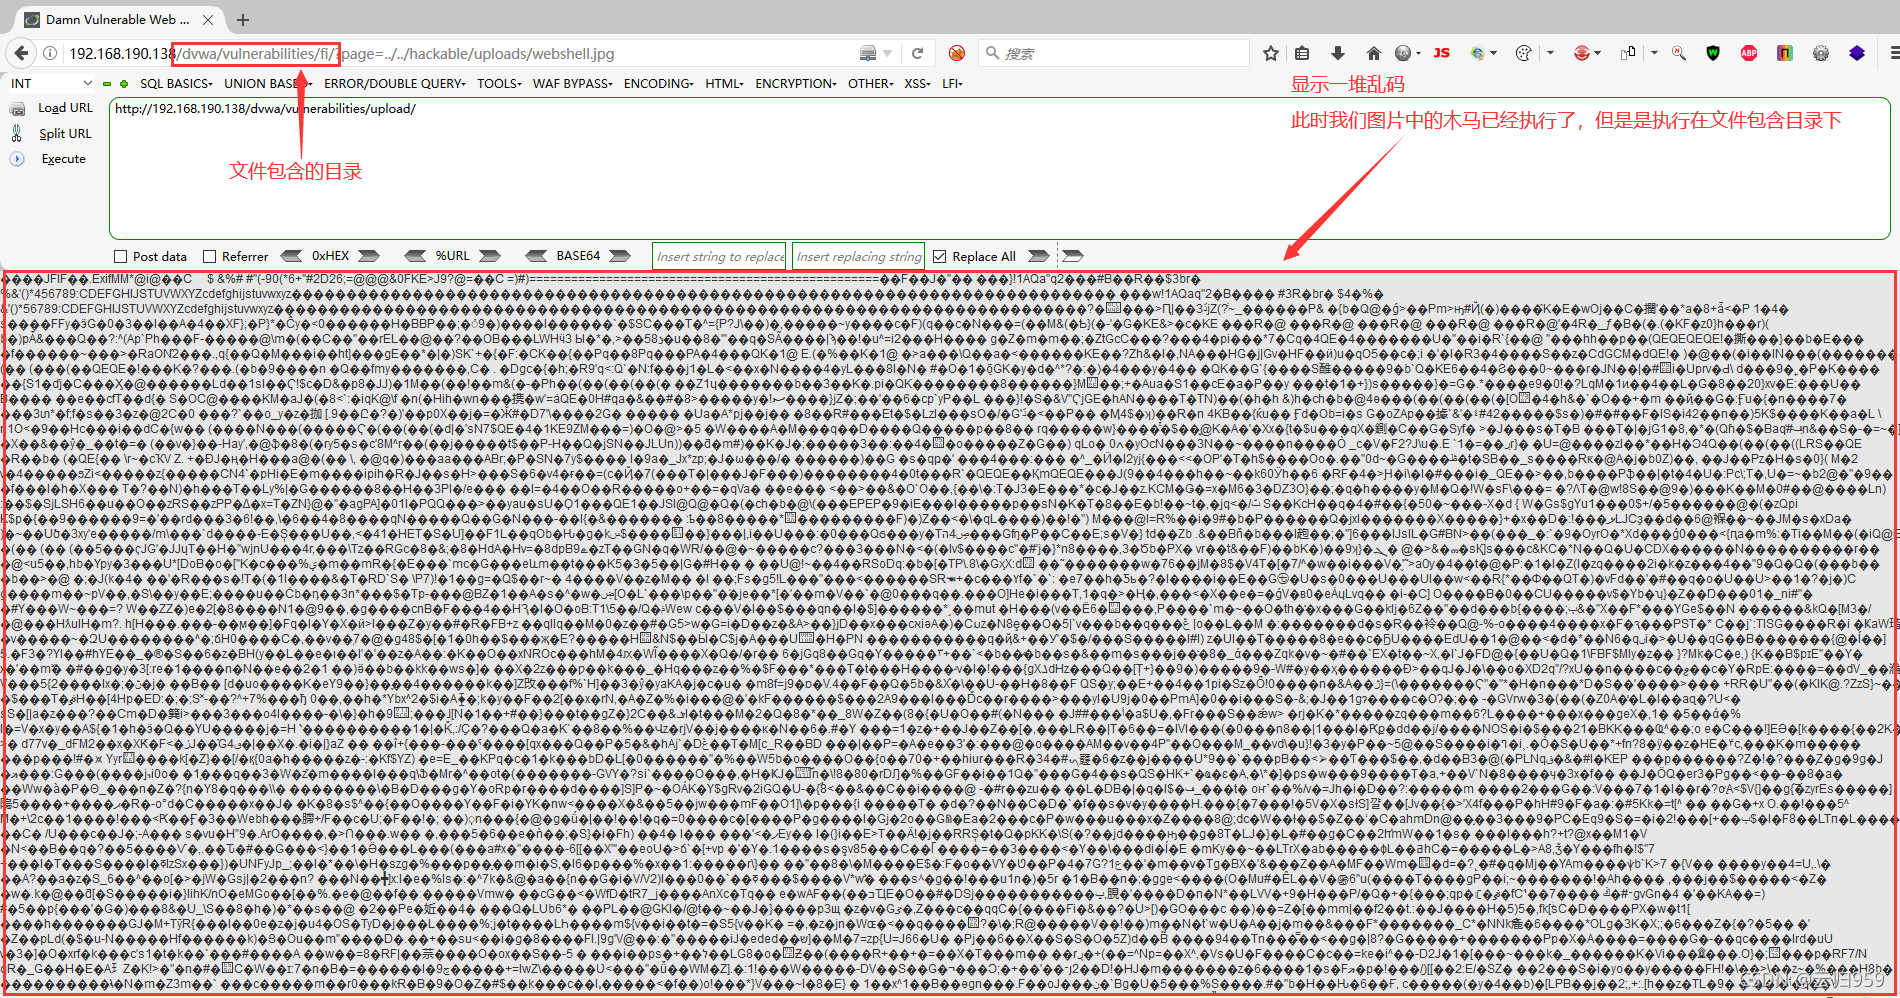Go to the home page icon
The width and height of the screenshot is (1900, 998).
(x=1373, y=53)
